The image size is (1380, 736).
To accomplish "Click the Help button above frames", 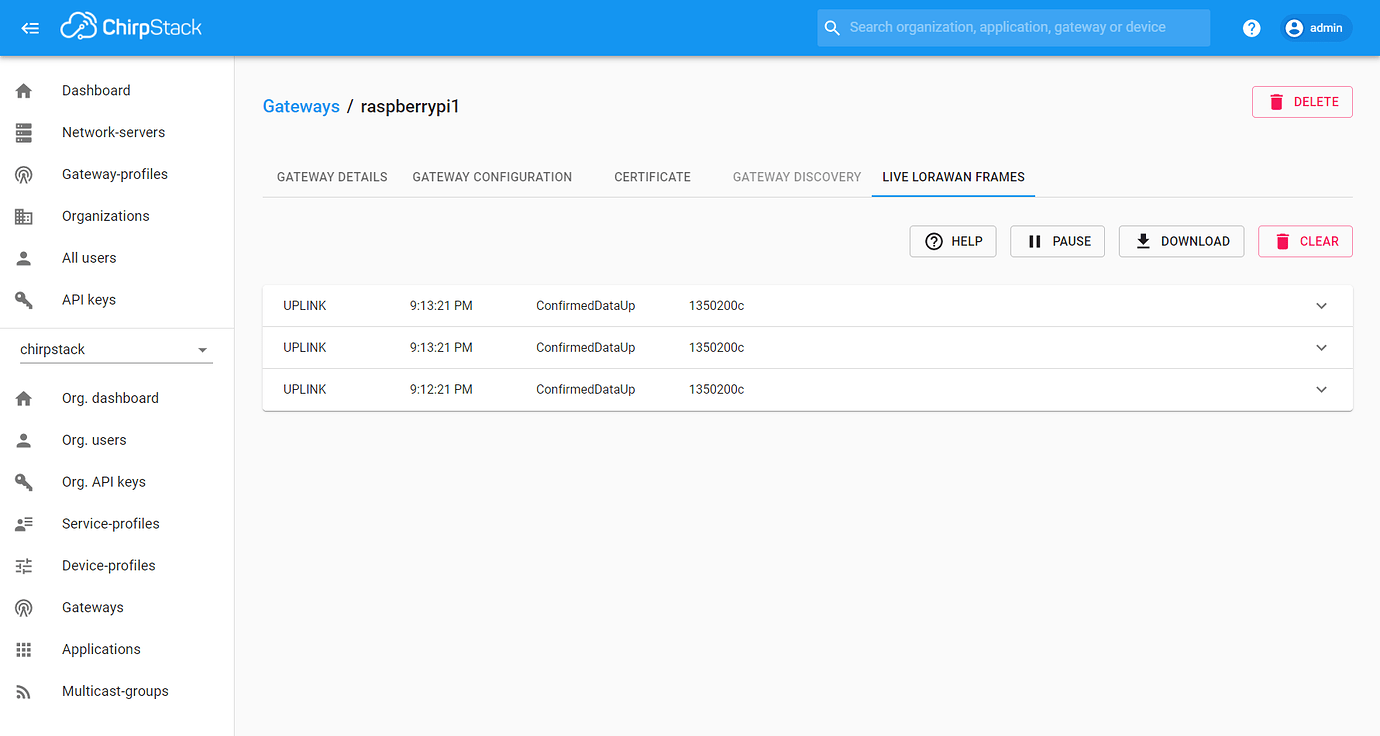I will 953,241.
